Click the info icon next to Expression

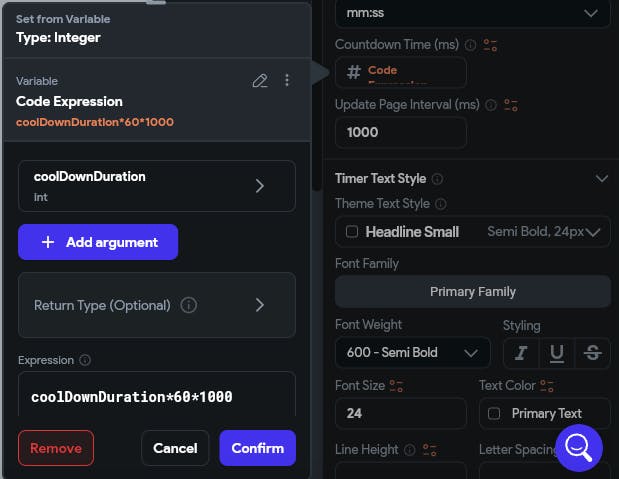coord(85,360)
